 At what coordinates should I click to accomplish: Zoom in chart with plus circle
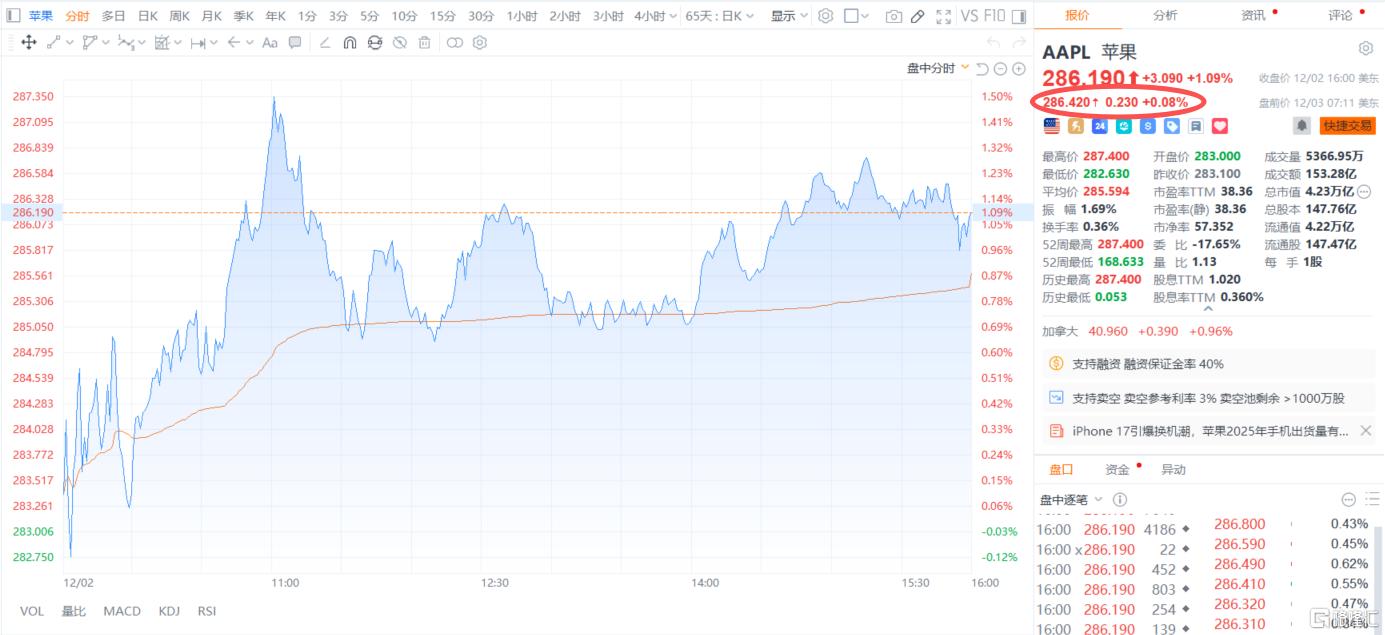click(x=1019, y=68)
